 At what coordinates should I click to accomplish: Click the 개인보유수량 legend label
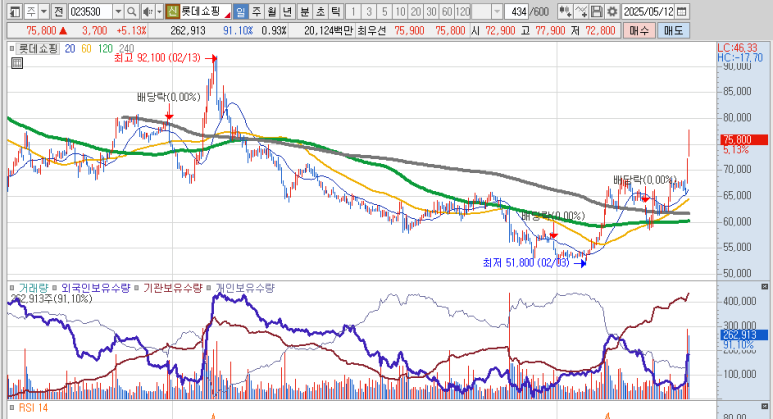click(245, 287)
